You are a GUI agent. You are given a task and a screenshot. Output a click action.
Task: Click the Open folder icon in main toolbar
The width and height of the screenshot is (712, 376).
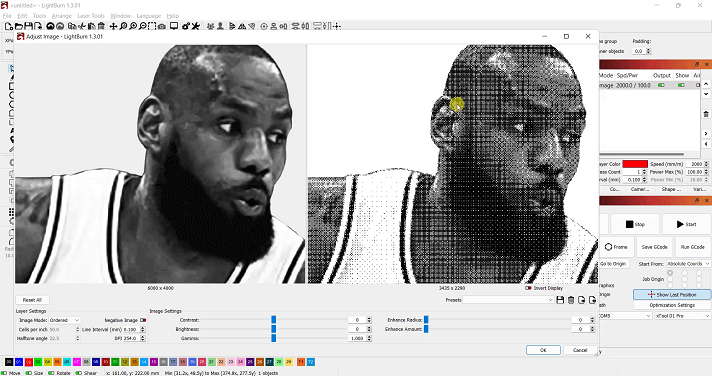pyautogui.click(x=19, y=26)
